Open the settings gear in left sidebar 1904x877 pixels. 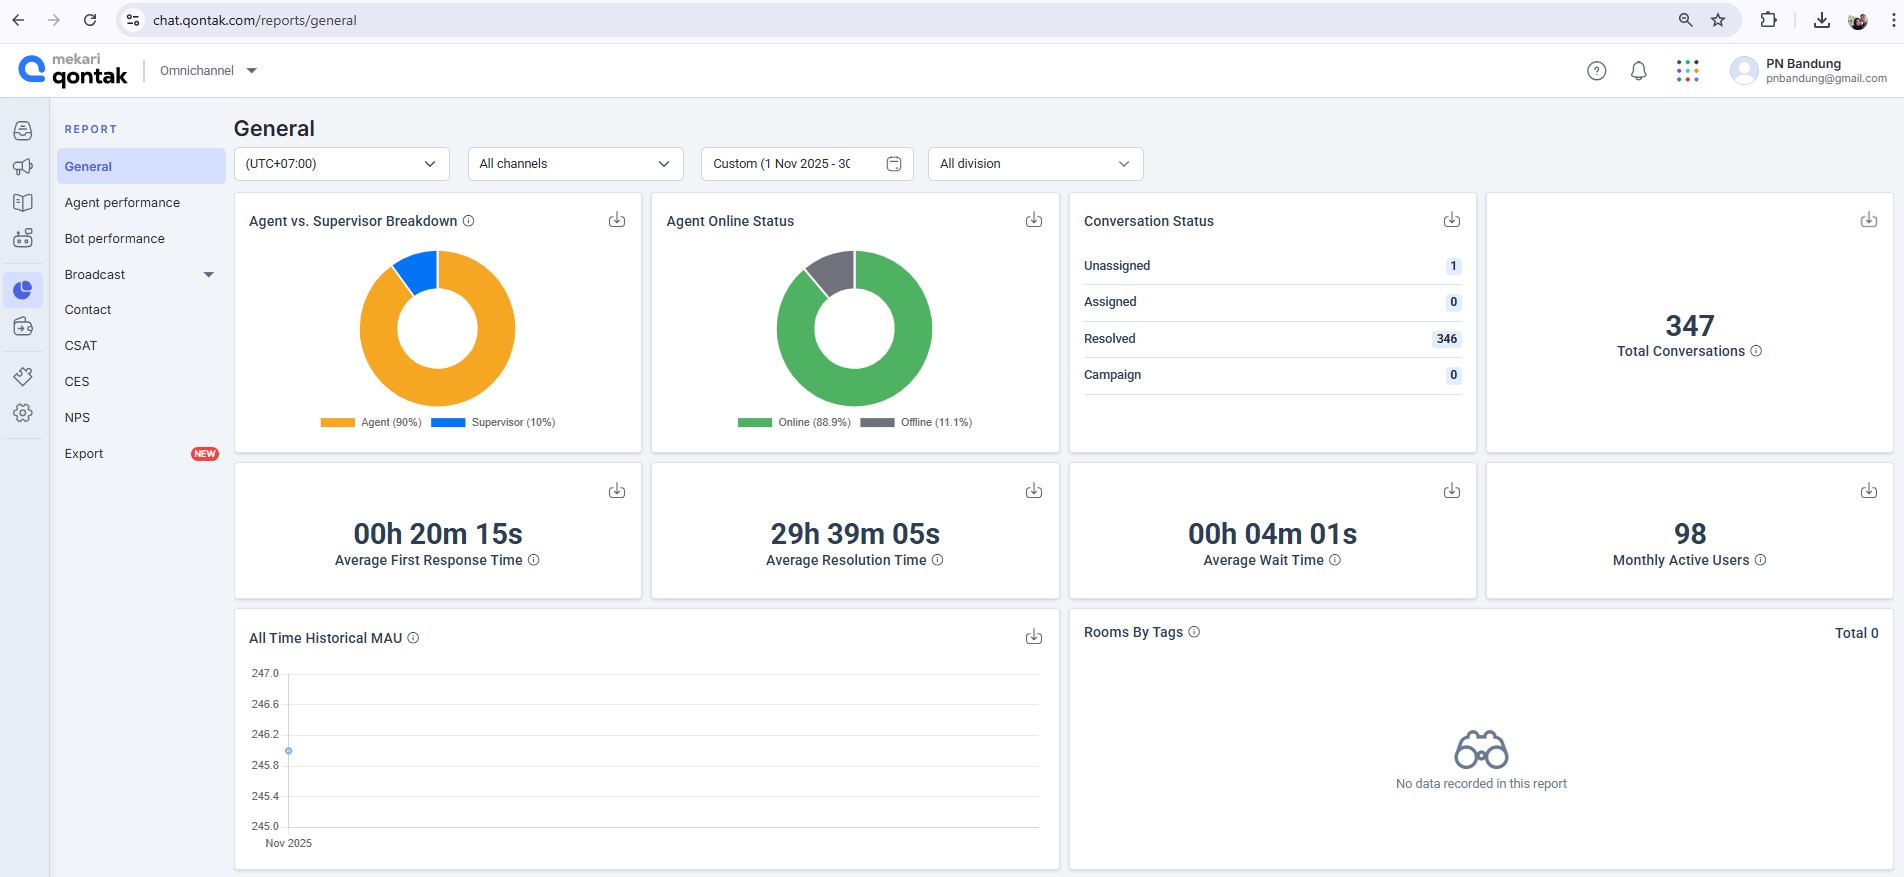(23, 413)
